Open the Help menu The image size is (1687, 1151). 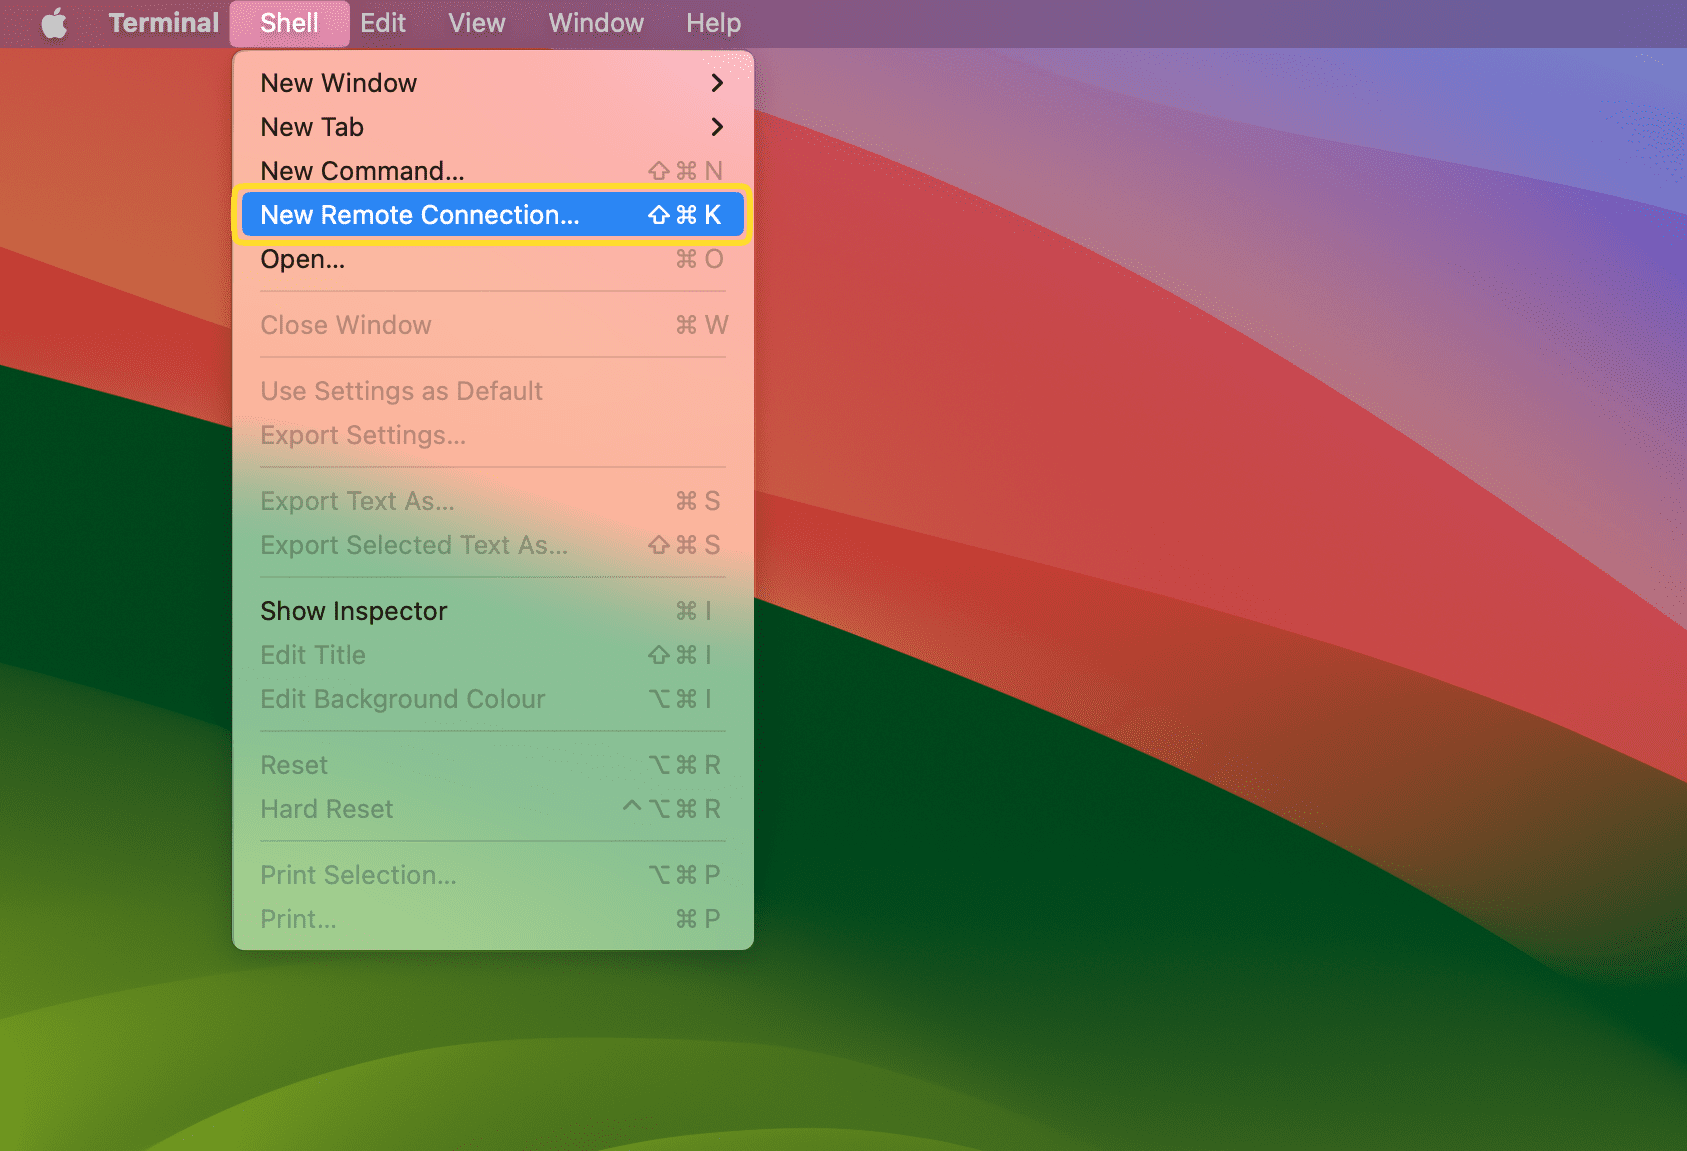[x=712, y=22]
